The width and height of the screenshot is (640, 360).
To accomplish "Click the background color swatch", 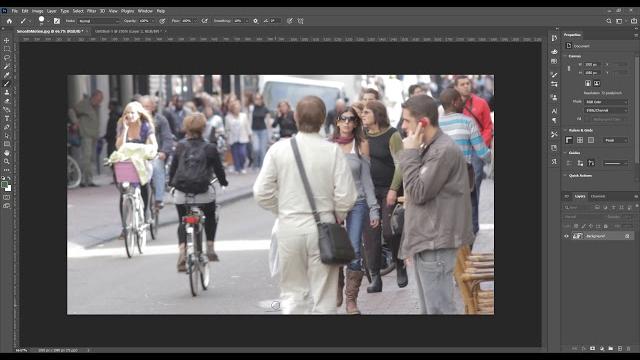I will coord(9,188).
